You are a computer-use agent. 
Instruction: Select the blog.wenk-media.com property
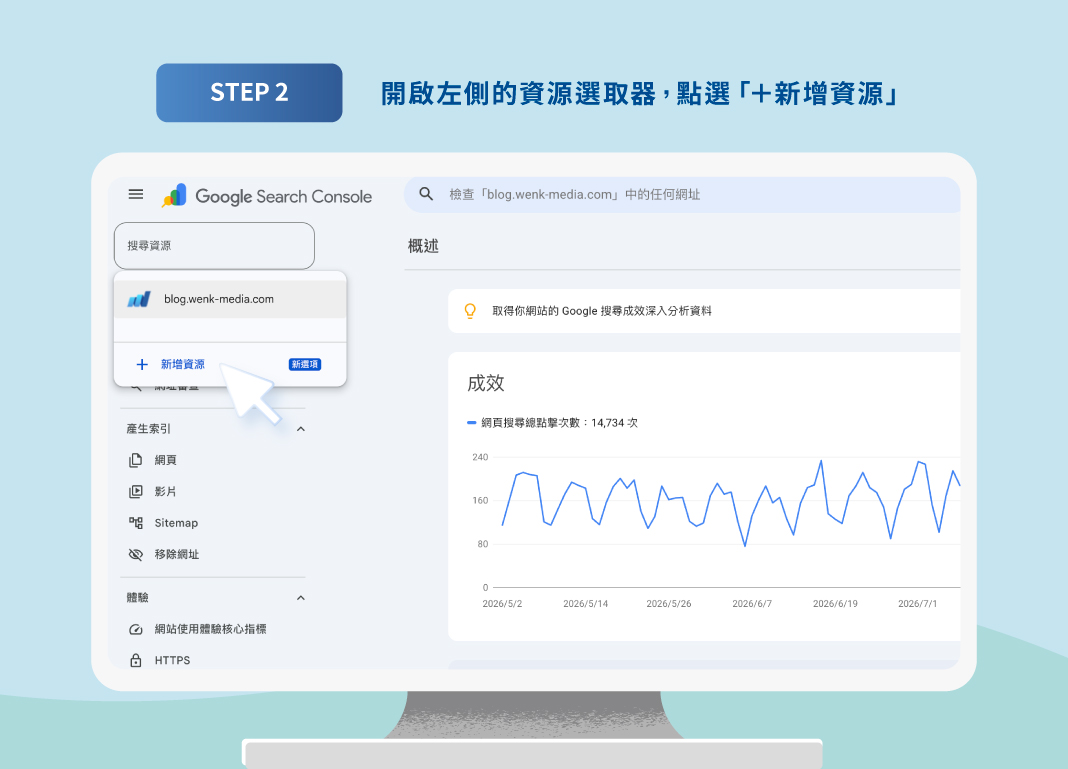tap(230, 299)
